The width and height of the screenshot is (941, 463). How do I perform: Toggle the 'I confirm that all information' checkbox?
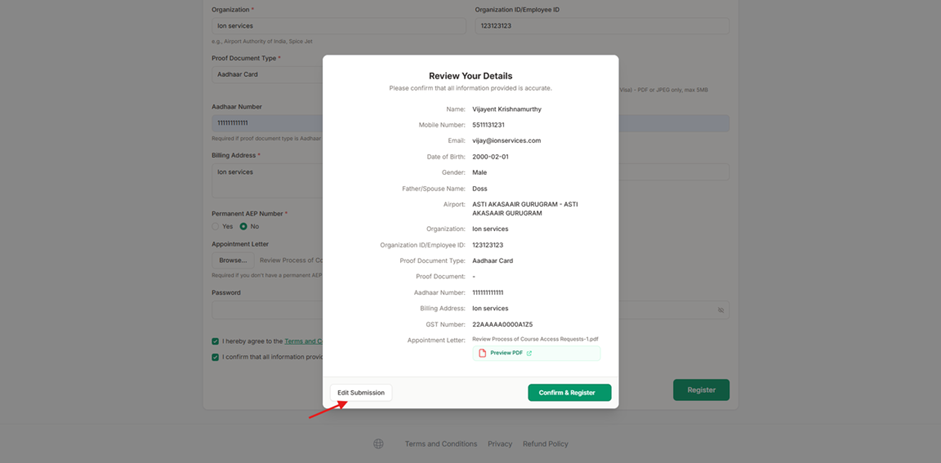pyautogui.click(x=215, y=356)
